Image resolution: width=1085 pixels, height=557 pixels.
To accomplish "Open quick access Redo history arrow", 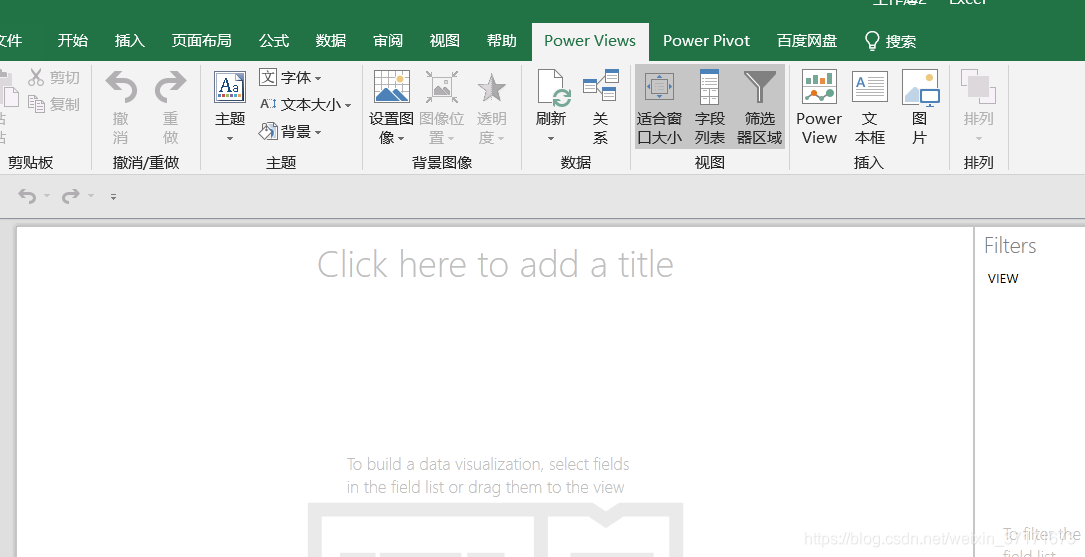I will click(x=91, y=197).
